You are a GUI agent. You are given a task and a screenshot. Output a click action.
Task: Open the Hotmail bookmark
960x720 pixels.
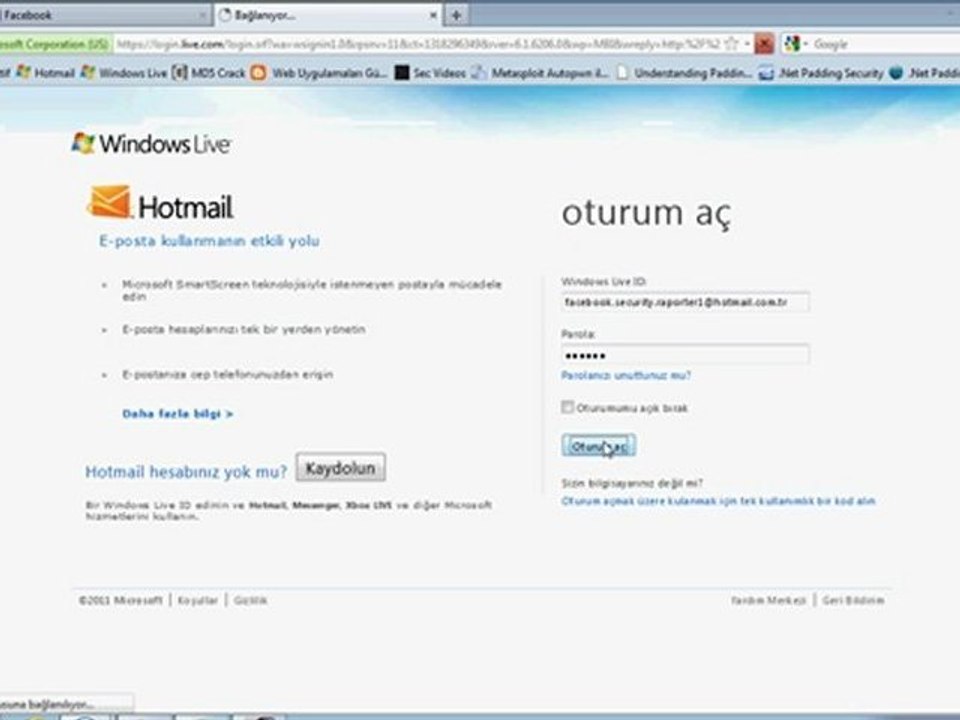pos(46,73)
